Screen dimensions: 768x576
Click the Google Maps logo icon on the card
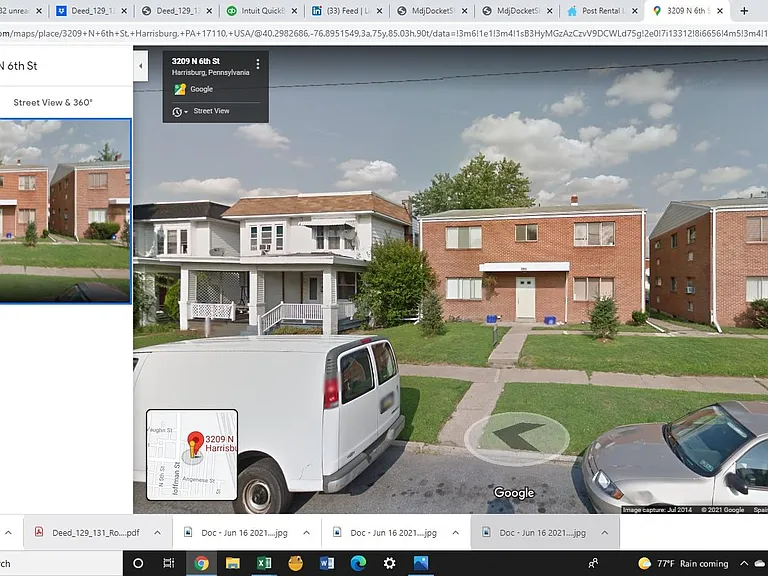[x=180, y=89]
